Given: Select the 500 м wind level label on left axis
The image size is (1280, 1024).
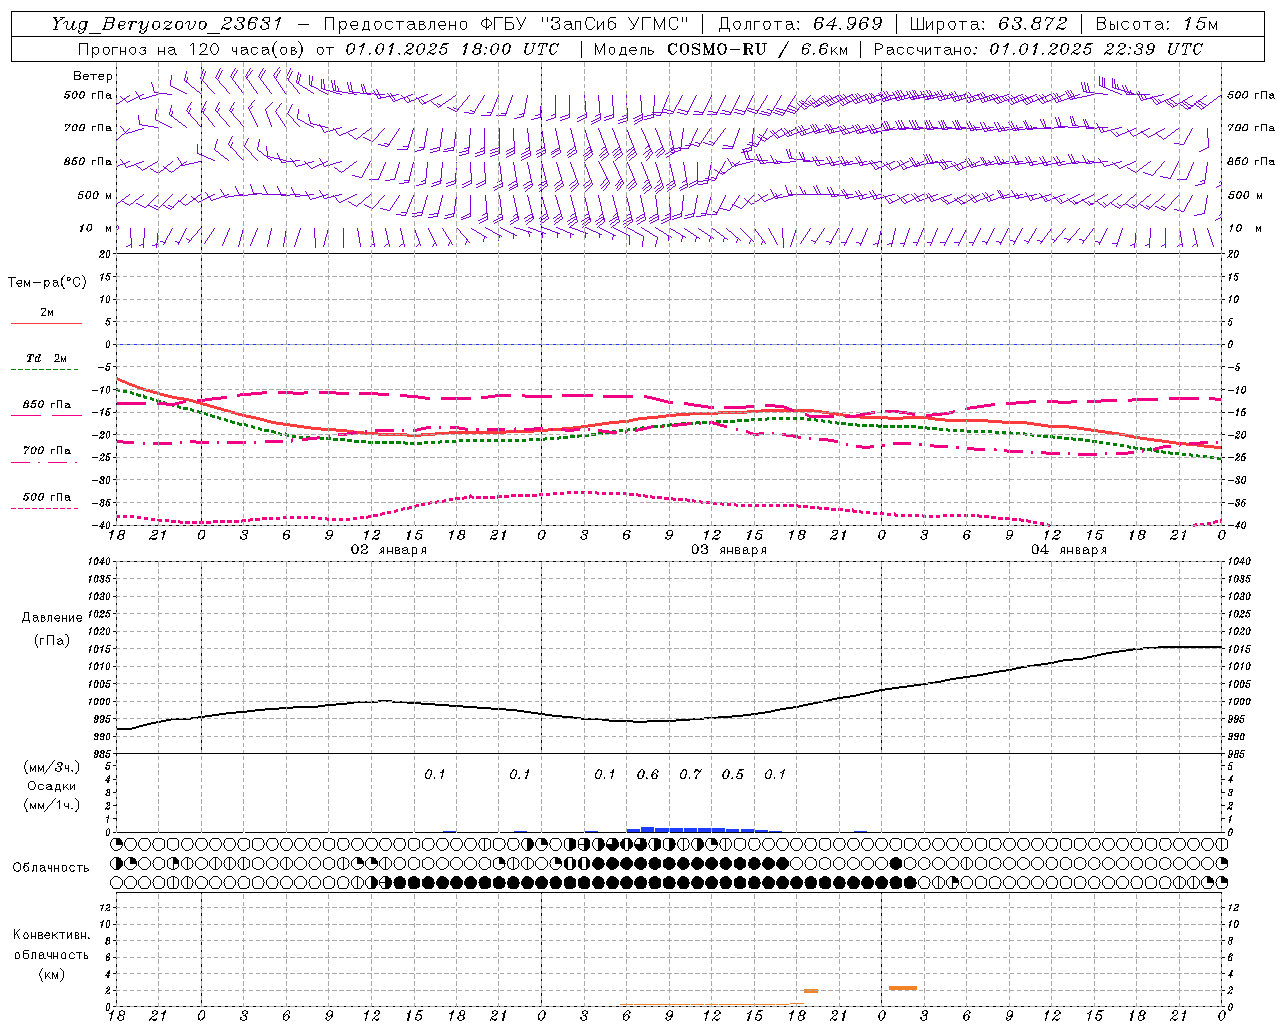Looking at the screenshot, I should coord(95,196).
